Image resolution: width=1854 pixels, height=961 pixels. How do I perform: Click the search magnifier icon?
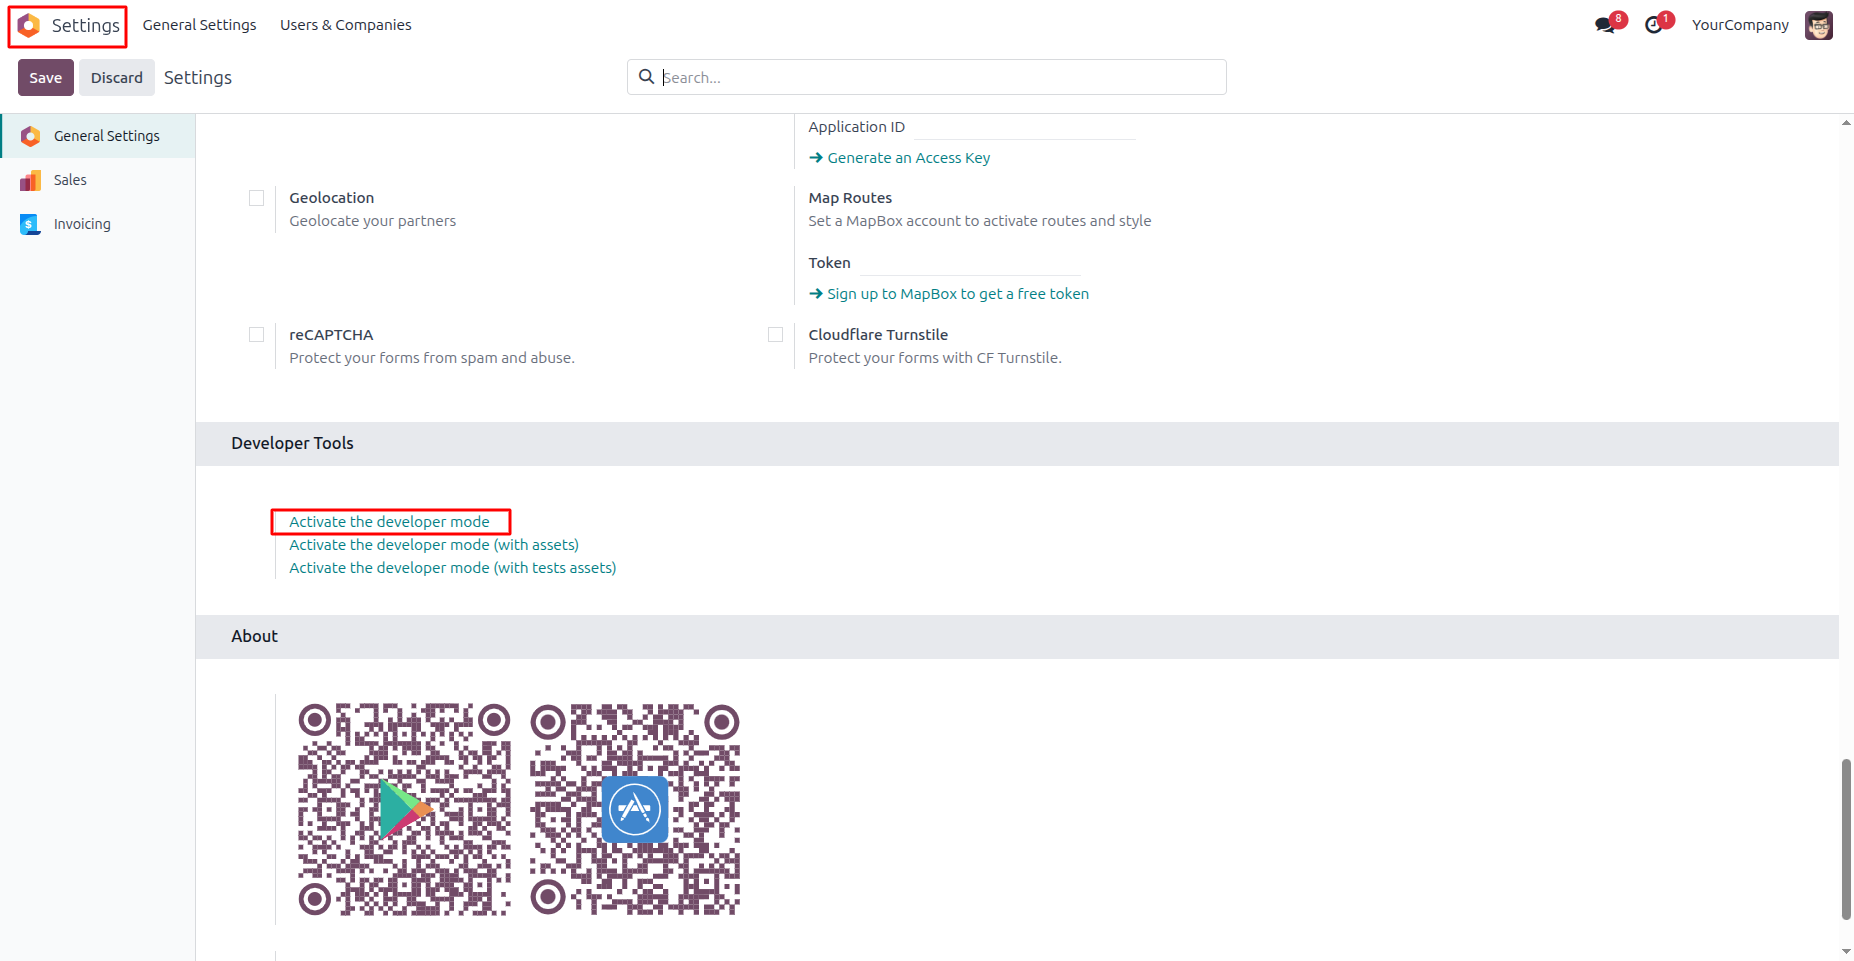pyautogui.click(x=646, y=77)
